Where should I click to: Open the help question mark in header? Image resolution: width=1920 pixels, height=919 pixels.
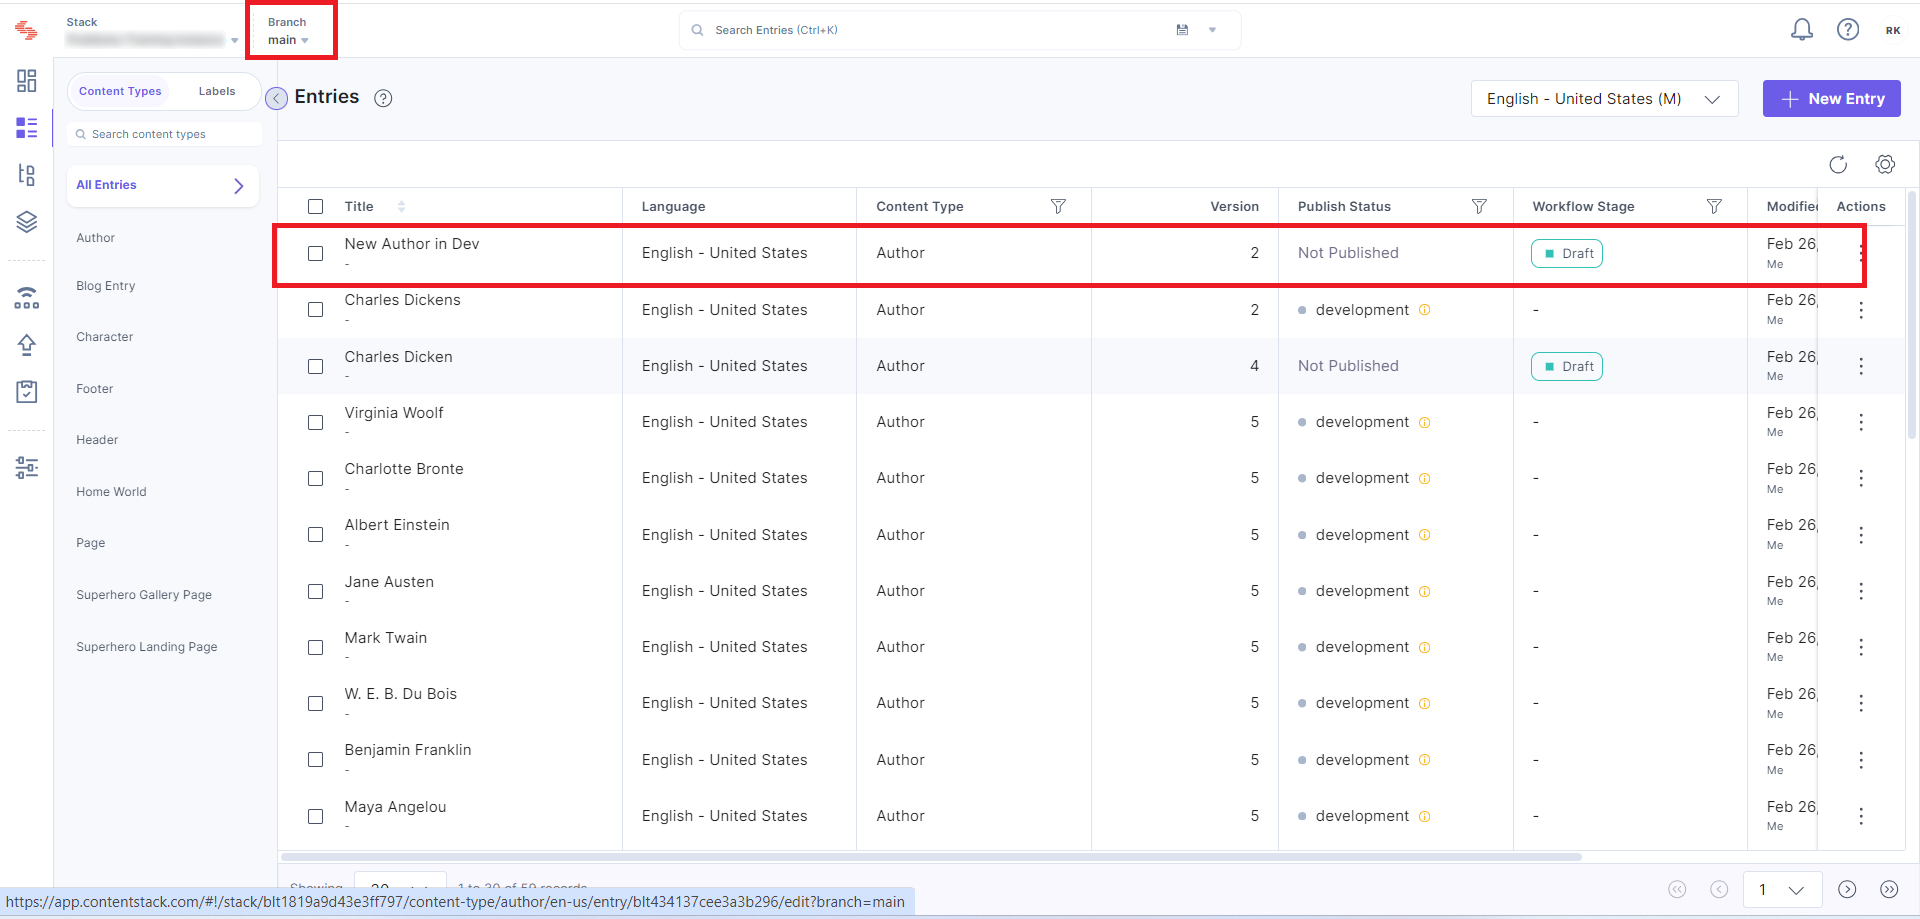[1848, 30]
